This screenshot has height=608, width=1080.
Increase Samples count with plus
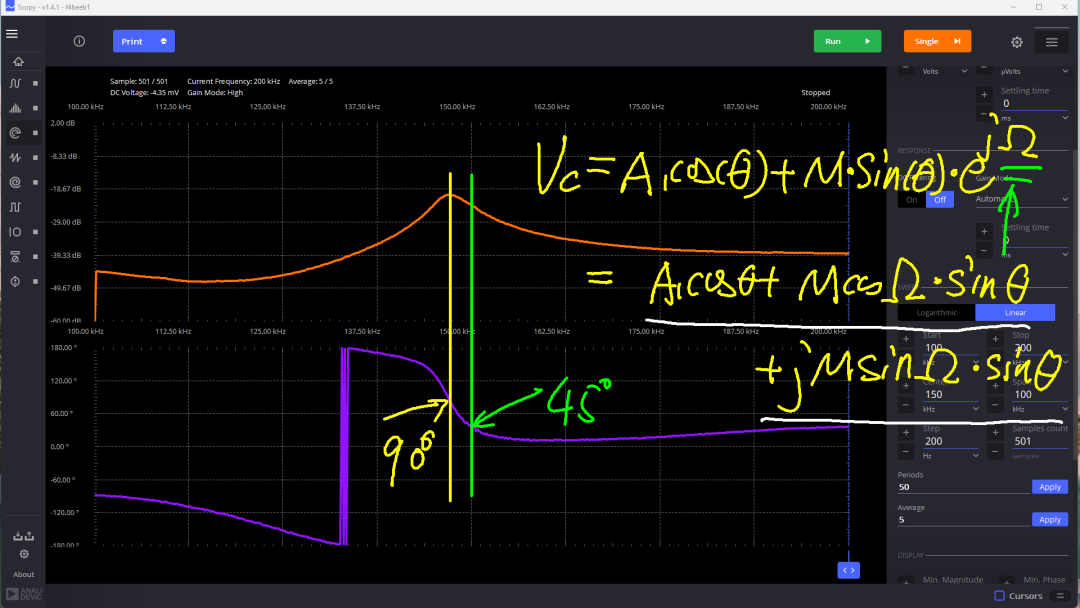995,433
